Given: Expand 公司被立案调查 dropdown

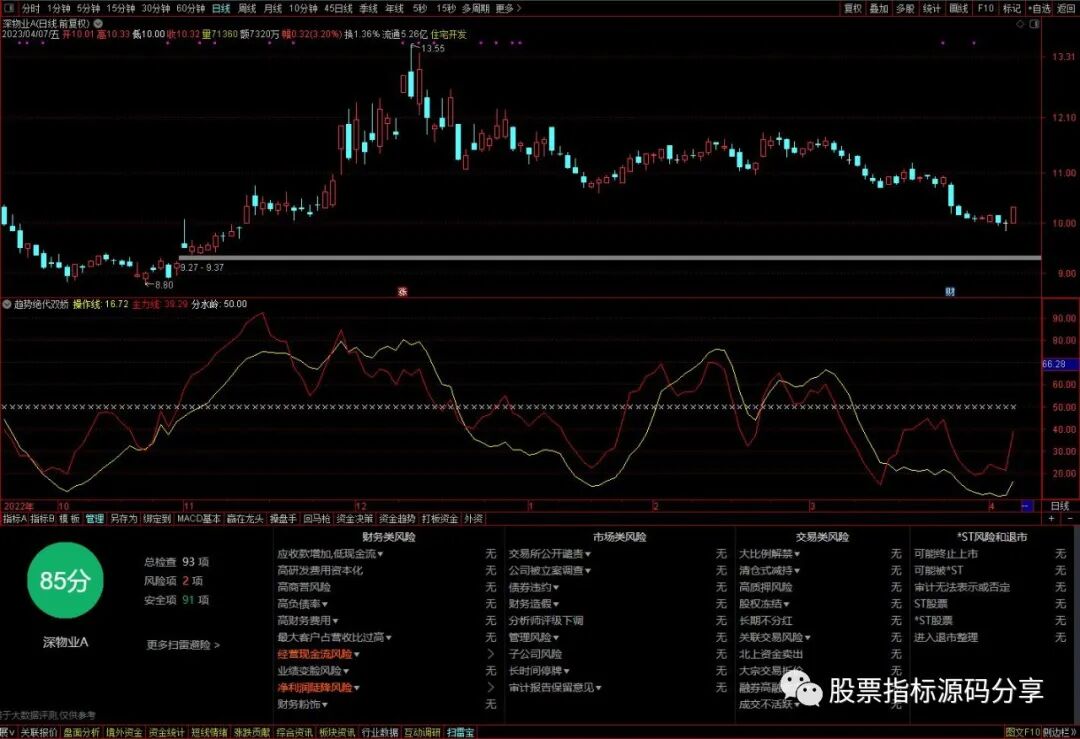Looking at the screenshot, I should pyautogui.click(x=550, y=570).
